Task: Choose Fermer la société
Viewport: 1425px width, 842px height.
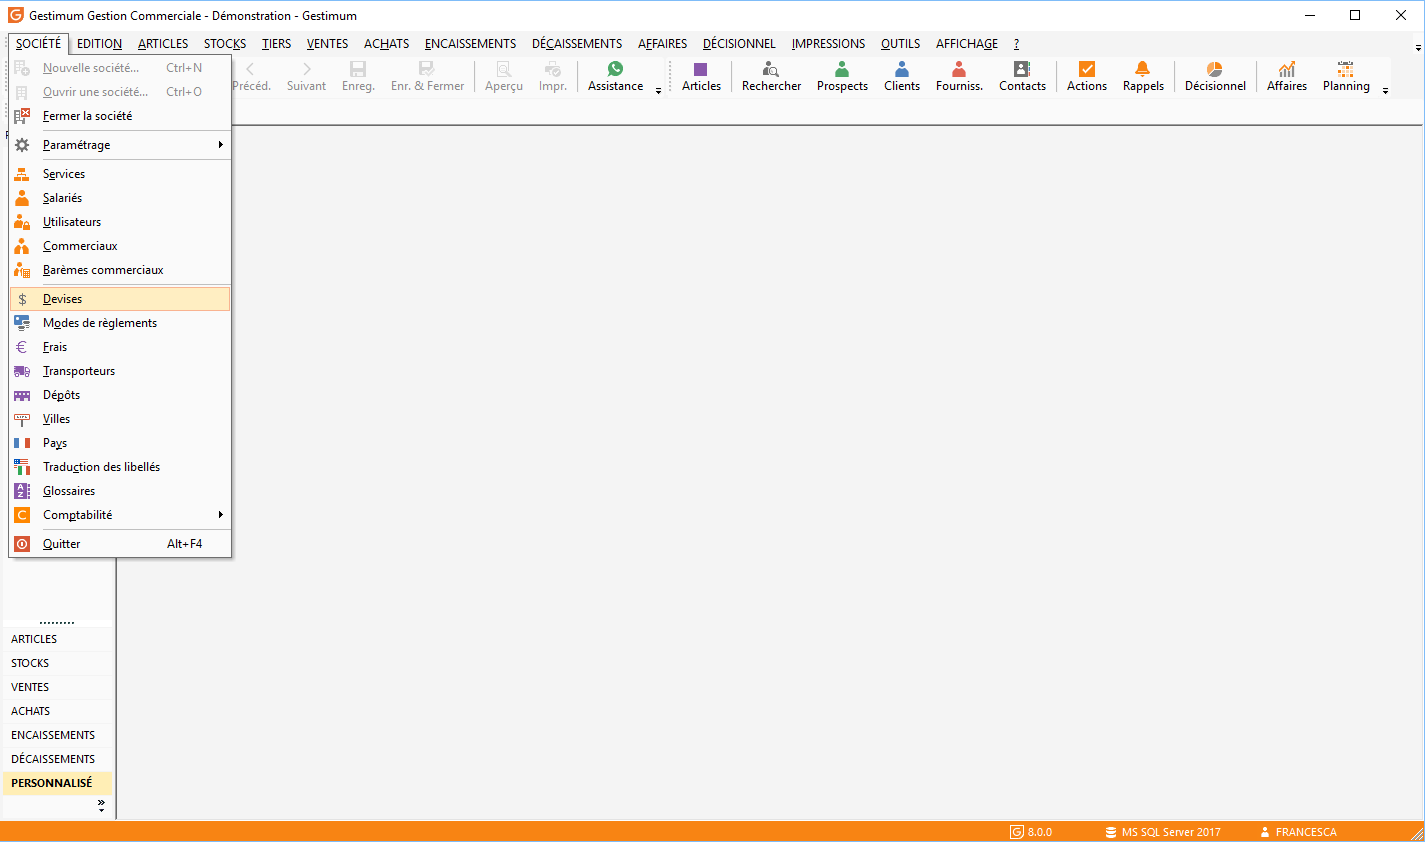Action: [120, 116]
